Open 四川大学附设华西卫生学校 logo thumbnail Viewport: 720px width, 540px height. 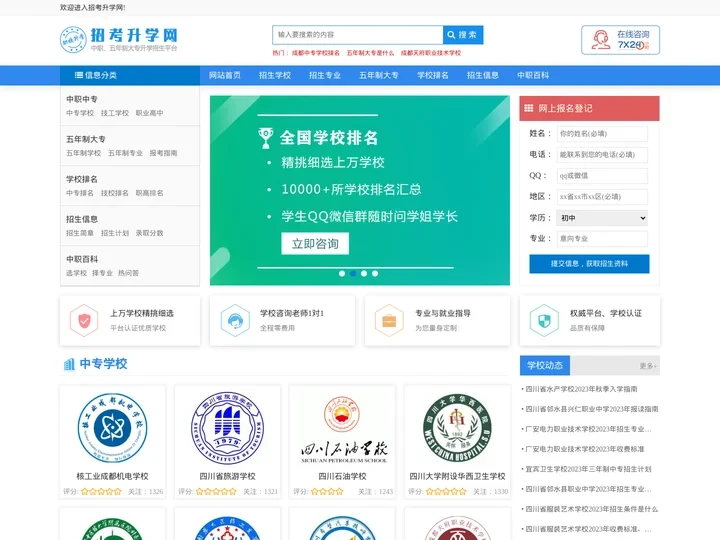[457, 428]
